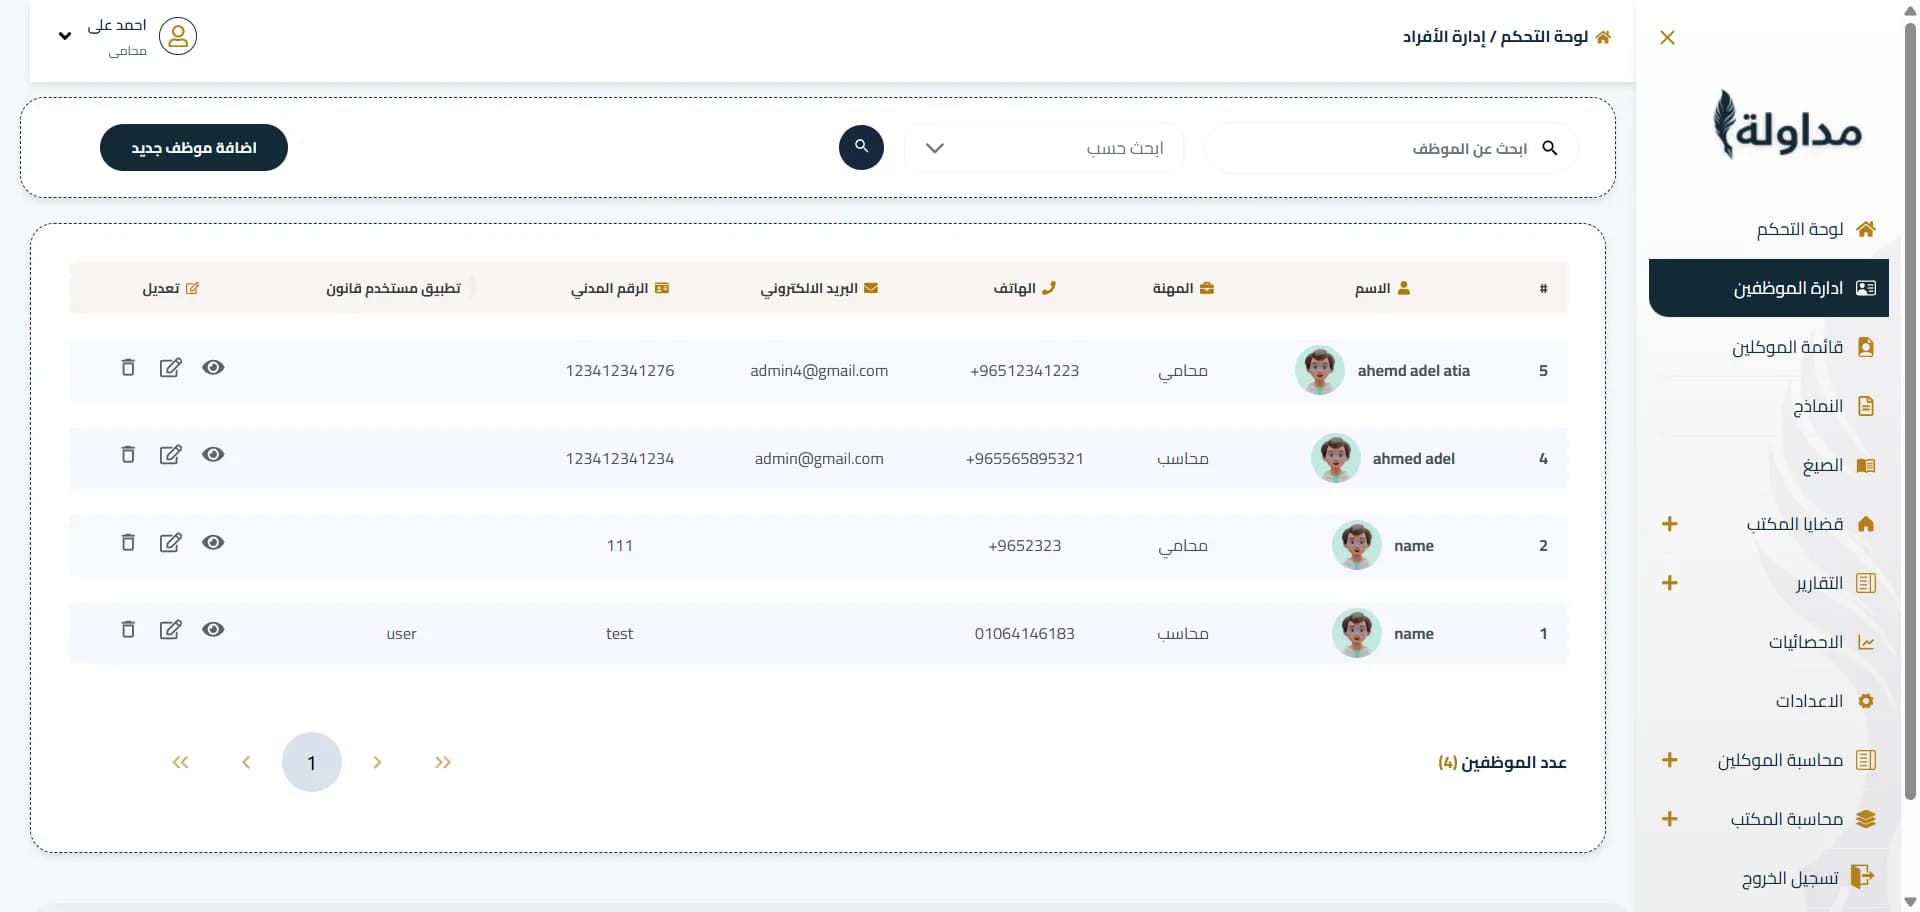
Task: Jump to the last page double arrow
Action: point(443,762)
